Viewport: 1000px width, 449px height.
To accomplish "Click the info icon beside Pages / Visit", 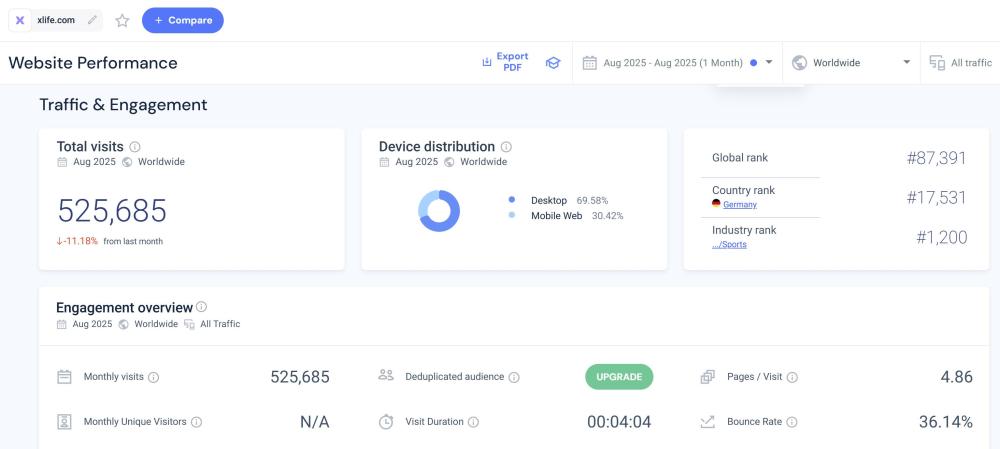I will tap(792, 378).
